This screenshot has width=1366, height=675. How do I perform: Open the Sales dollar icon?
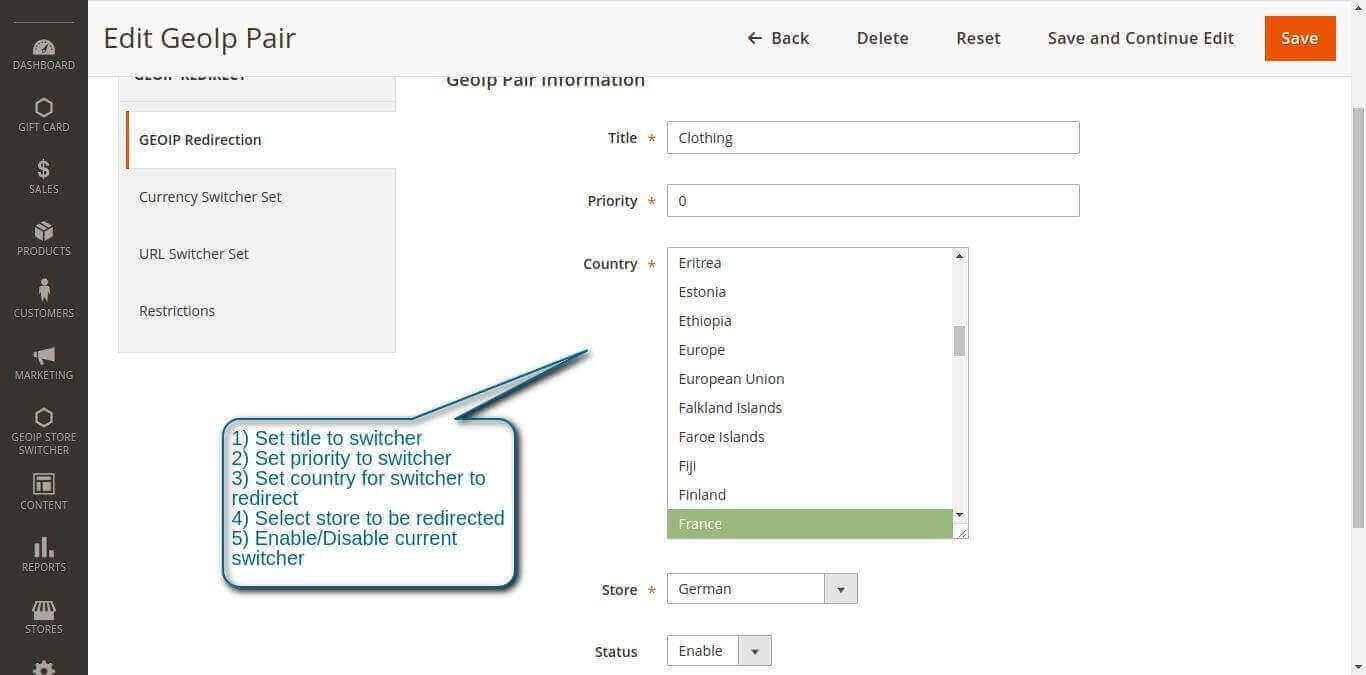tap(44, 170)
